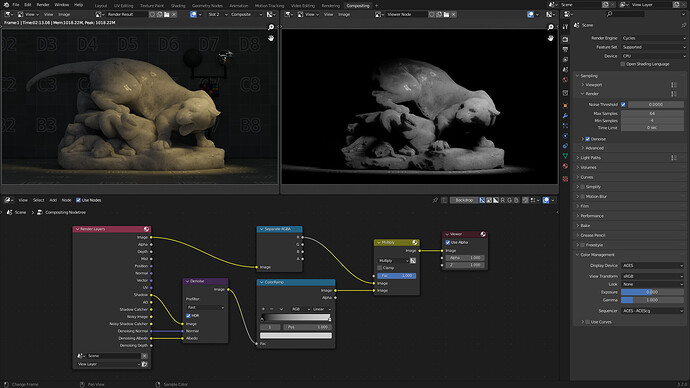Click the Max Samples field
690x388 pixels.
click(x=653, y=113)
